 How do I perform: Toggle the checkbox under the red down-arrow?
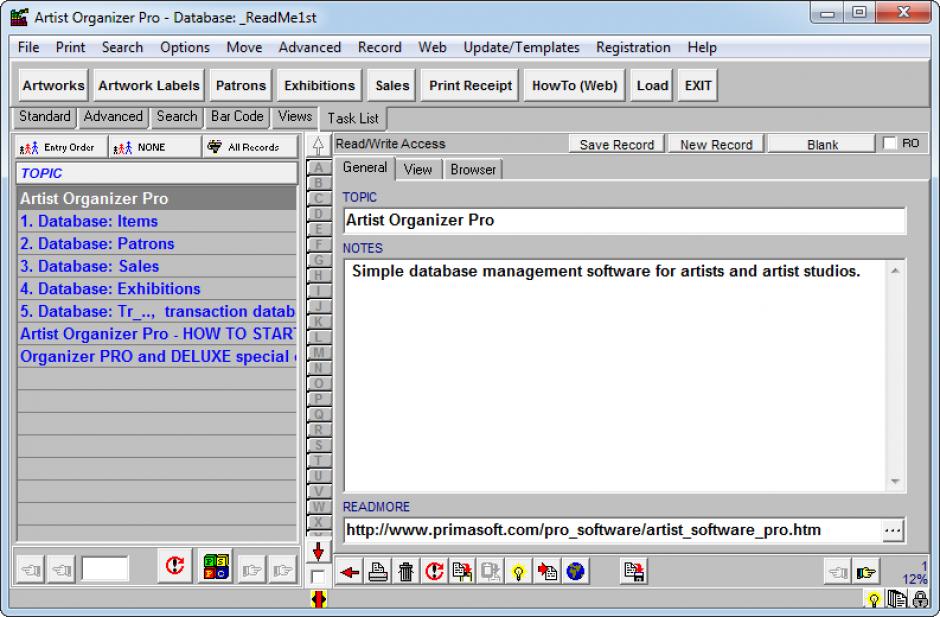tap(318, 577)
